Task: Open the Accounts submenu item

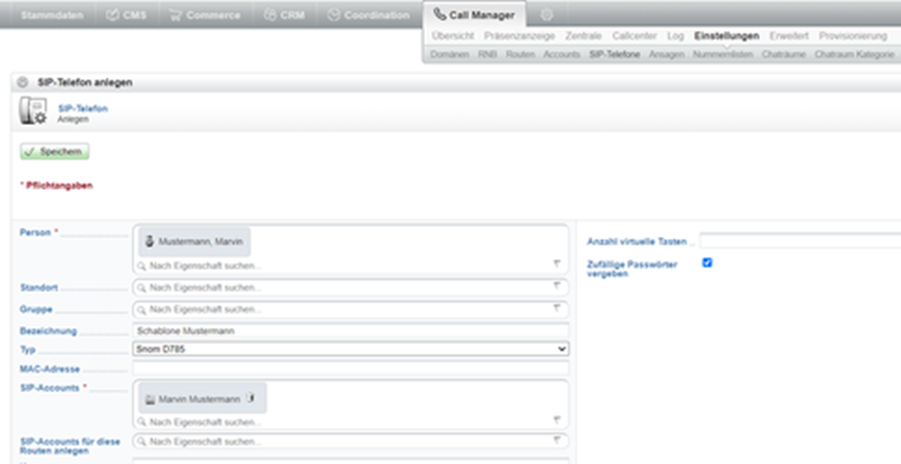Action: 561,54
